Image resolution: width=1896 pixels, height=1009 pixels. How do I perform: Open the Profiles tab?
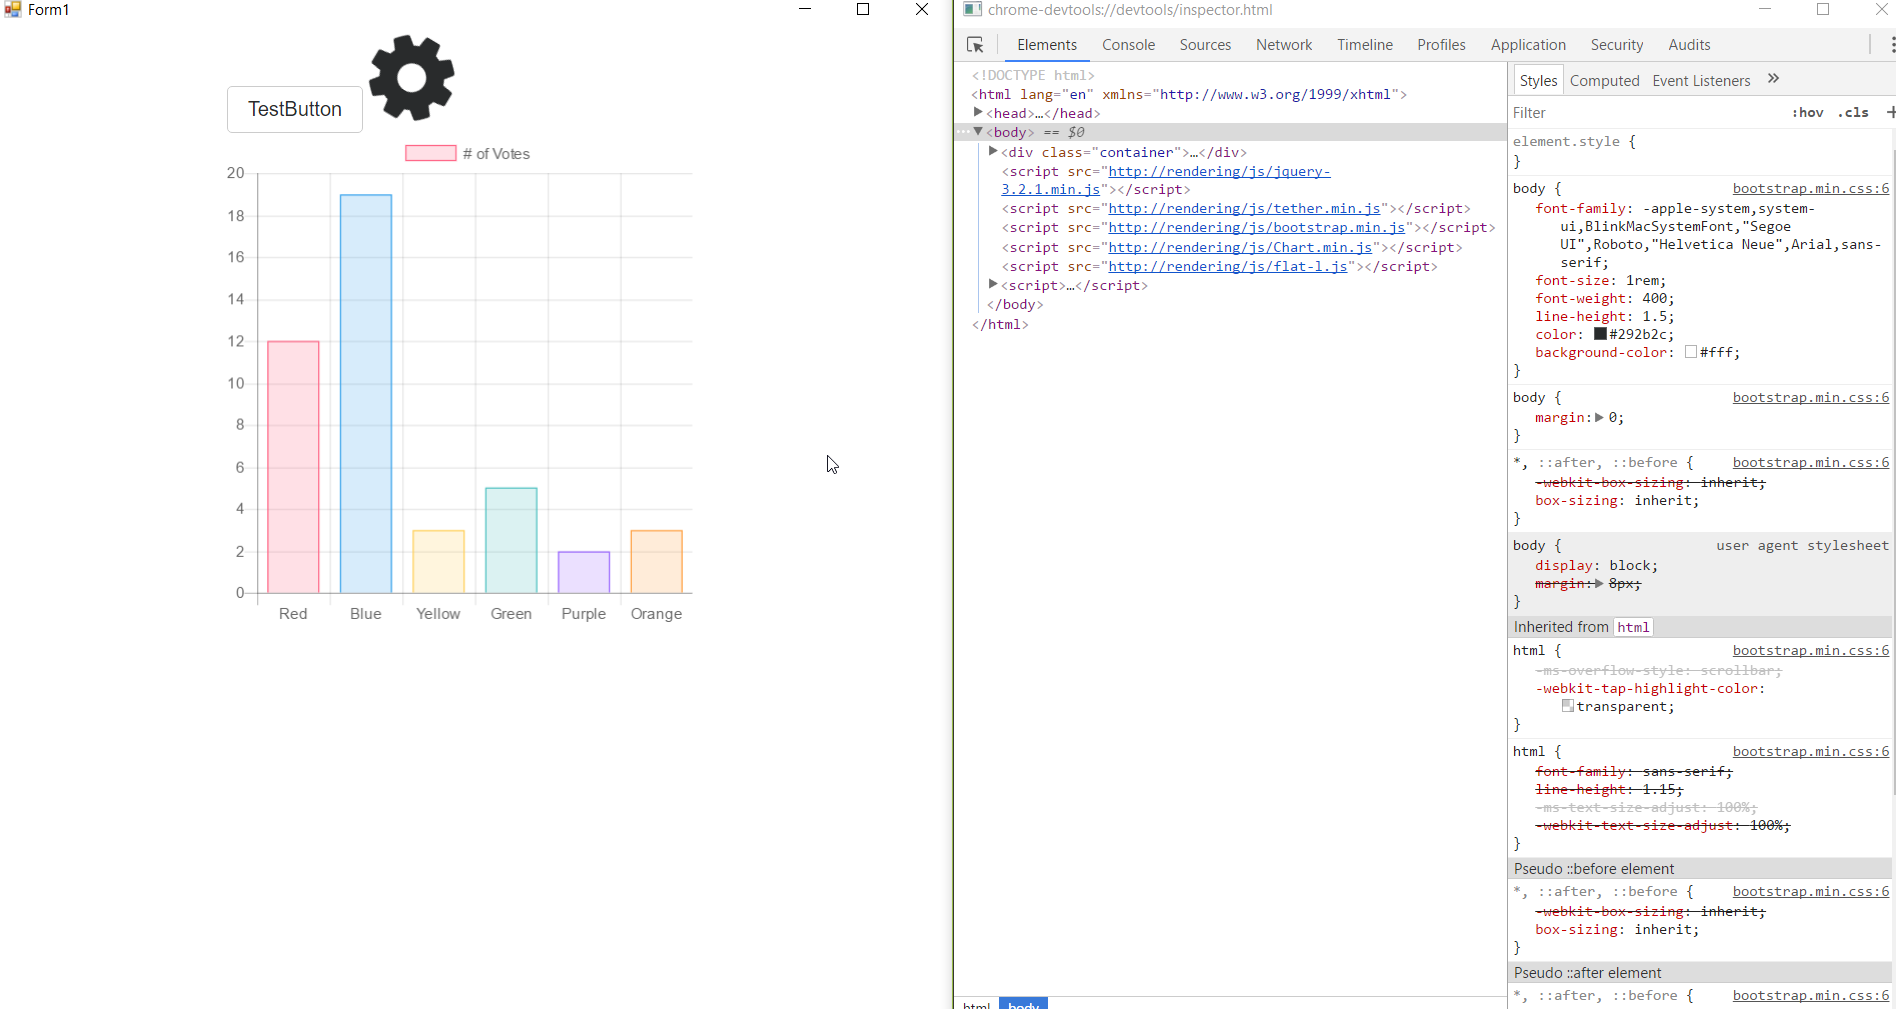point(1441,45)
